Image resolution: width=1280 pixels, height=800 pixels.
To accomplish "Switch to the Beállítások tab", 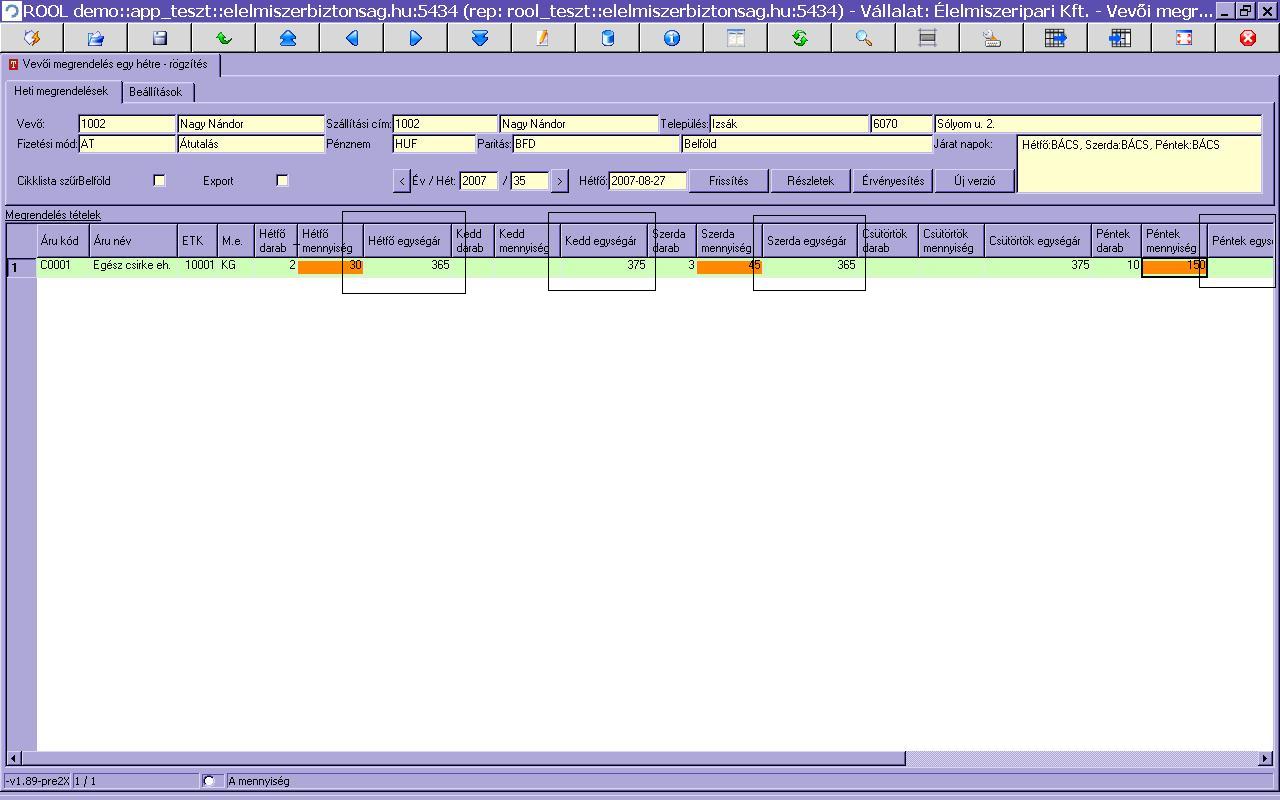I will pyautogui.click(x=156, y=92).
